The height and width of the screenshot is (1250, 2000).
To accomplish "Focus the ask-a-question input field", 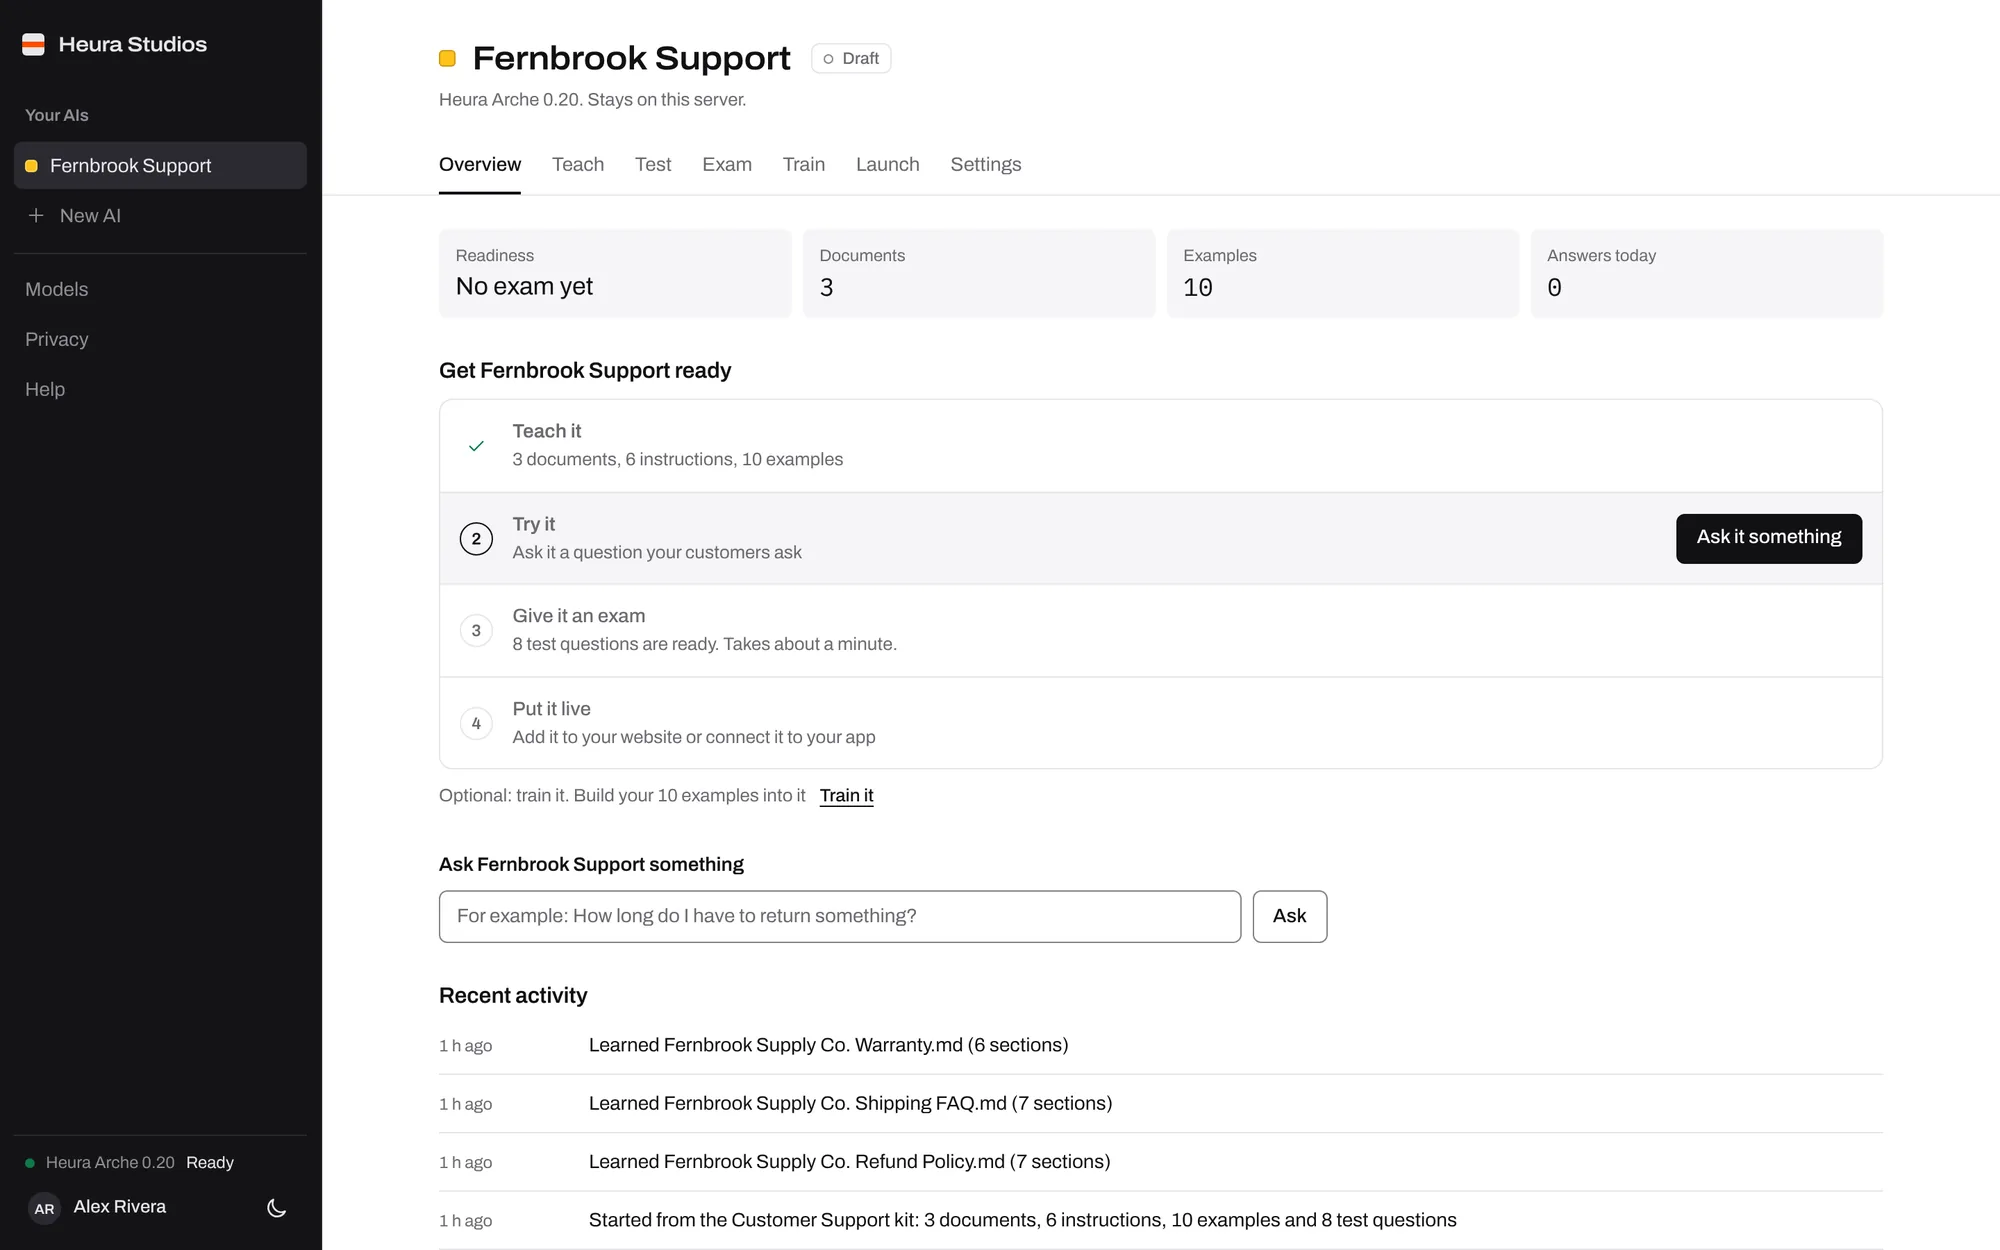I will [840, 916].
